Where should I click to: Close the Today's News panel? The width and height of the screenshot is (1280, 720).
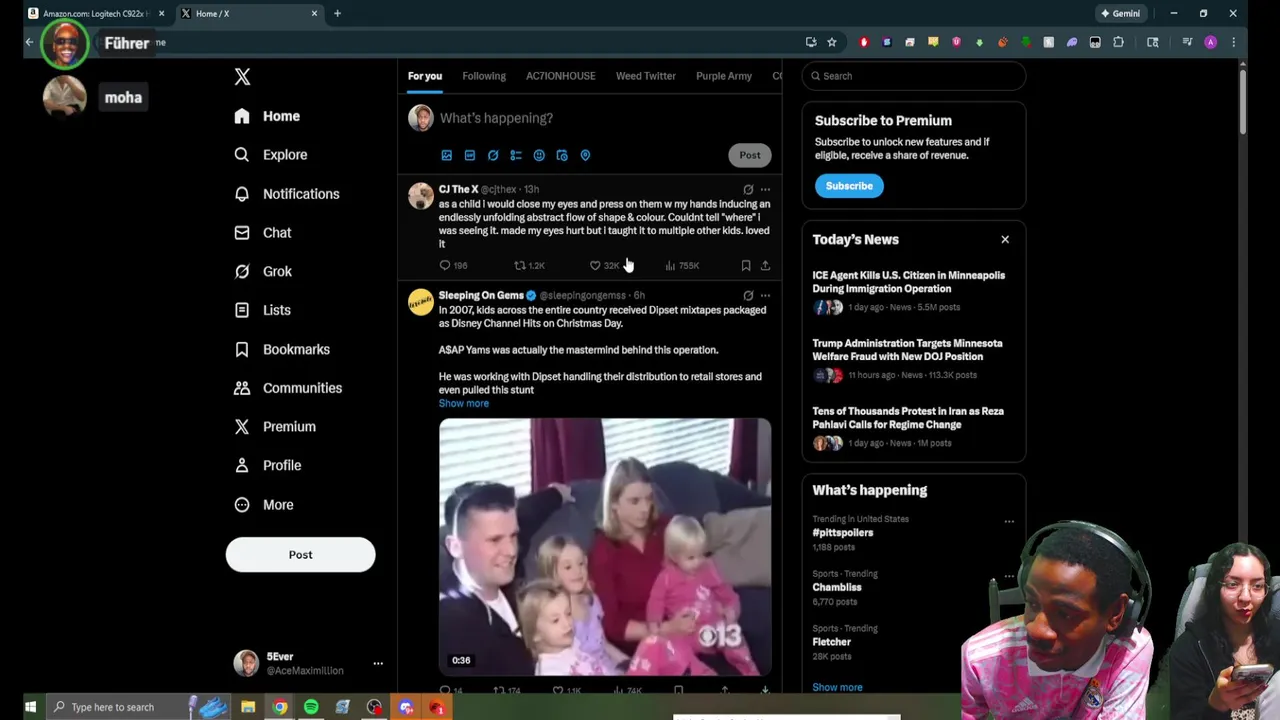[x=1005, y=240]
